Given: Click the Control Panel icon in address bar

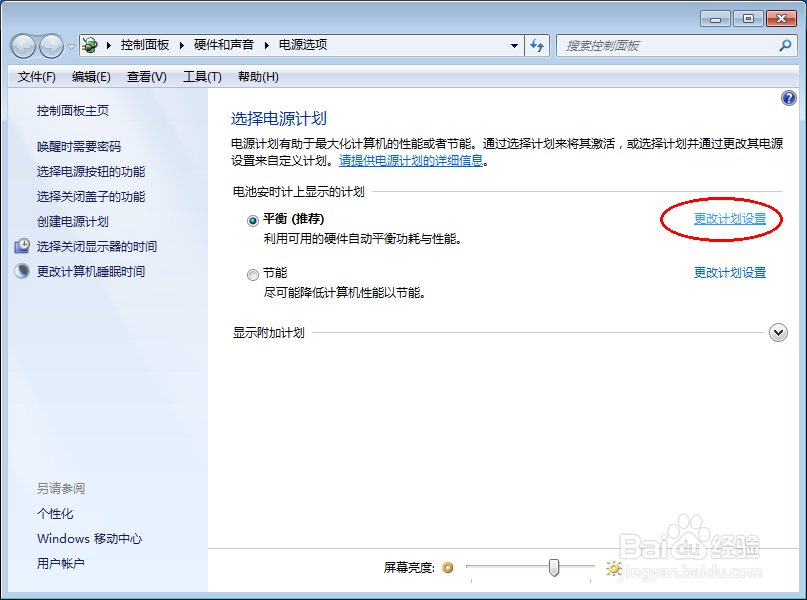Looking at the screenshot, I should coord(90,45).
